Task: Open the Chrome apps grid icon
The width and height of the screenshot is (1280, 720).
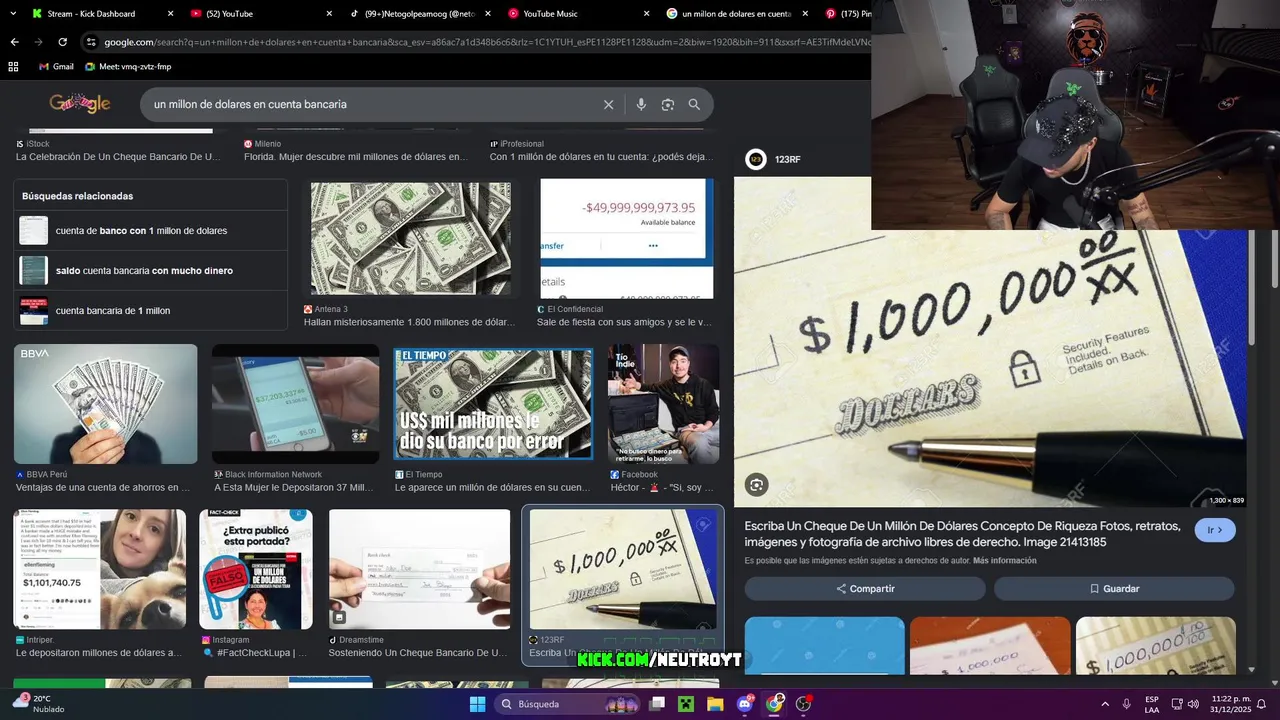Action: click(x=13, y=66)
